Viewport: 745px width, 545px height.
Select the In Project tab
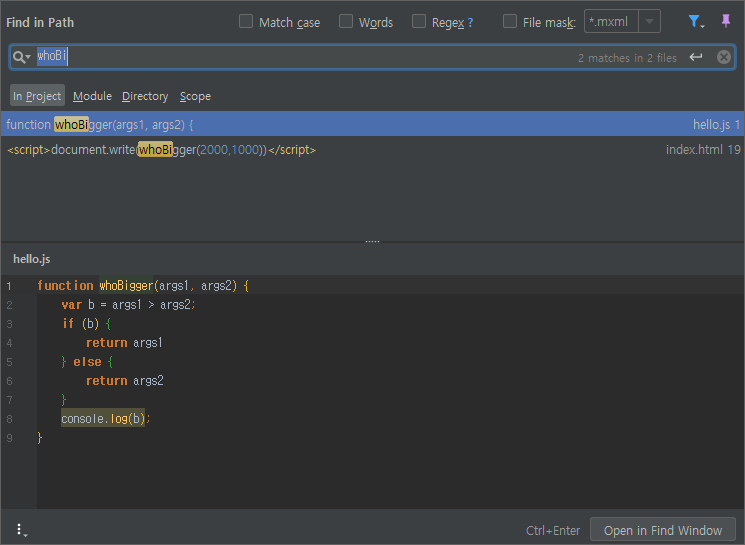coord(37,96)
